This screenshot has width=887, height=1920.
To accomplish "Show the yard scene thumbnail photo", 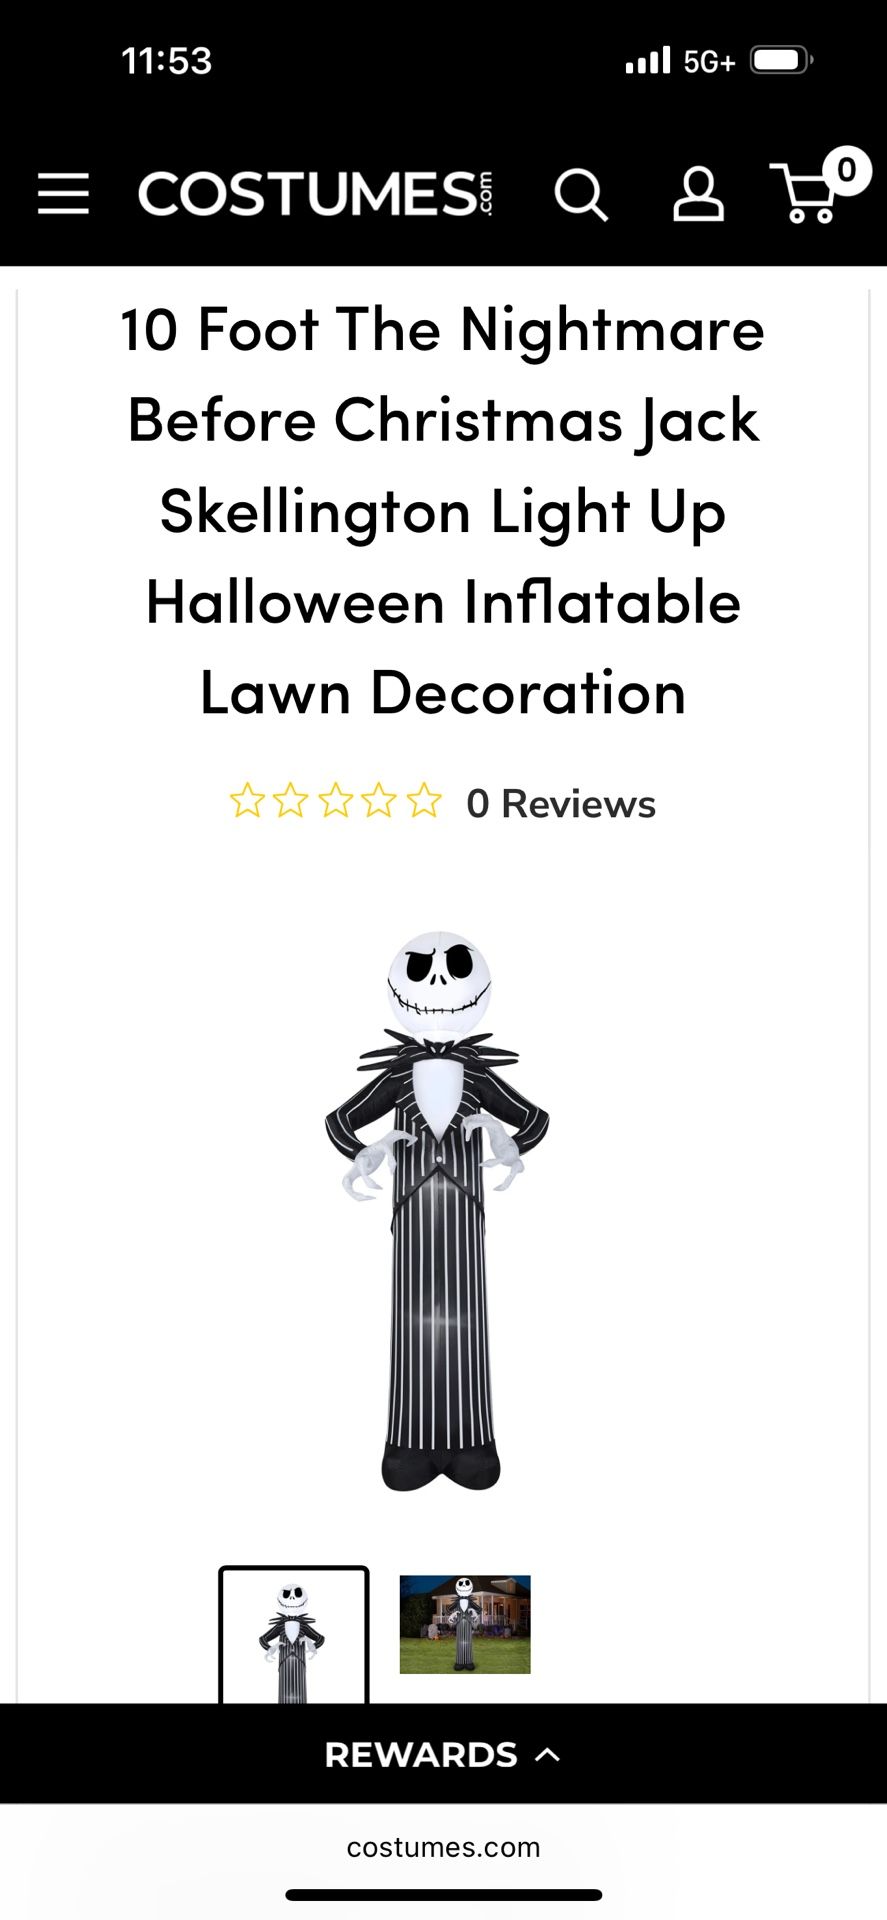I will [x=465, y=1624].
